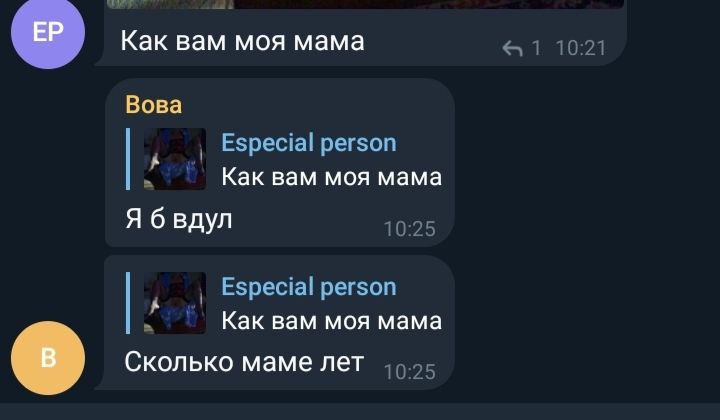
Task: View replies count 1 on EP's message
Action: pos(536,48)
